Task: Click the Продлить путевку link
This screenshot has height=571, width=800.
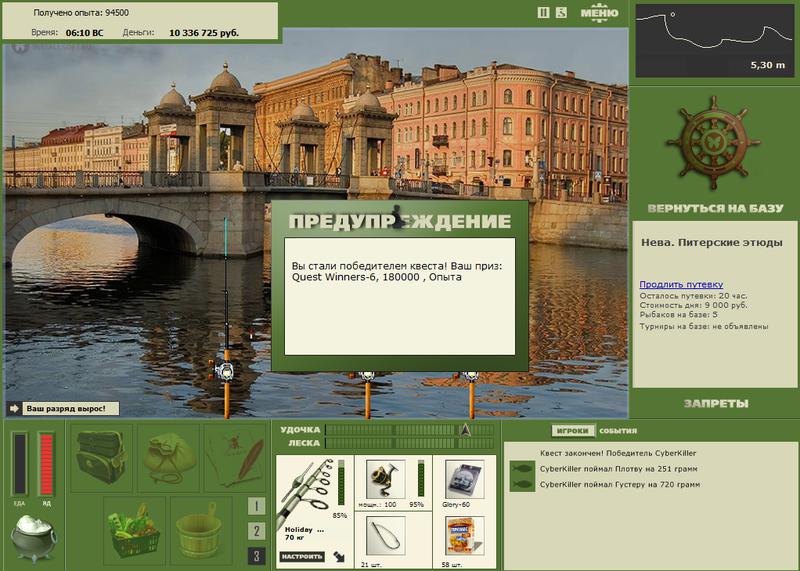Action: coord(681,284)
